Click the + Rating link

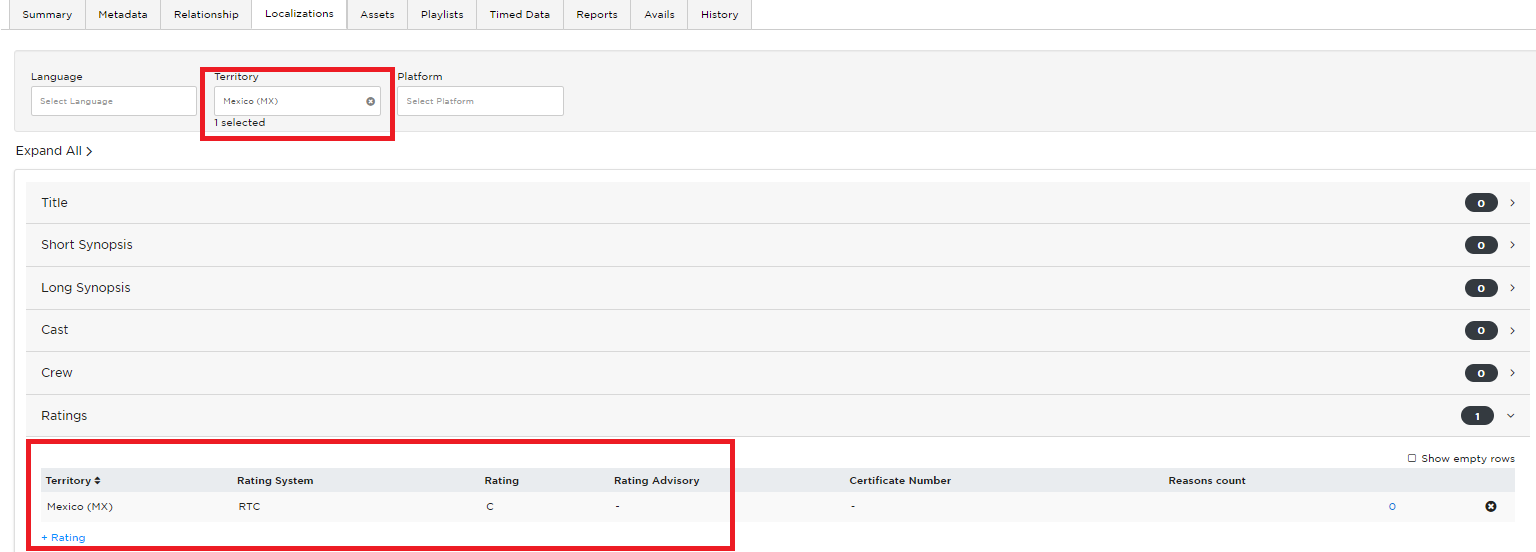point(63,538)
